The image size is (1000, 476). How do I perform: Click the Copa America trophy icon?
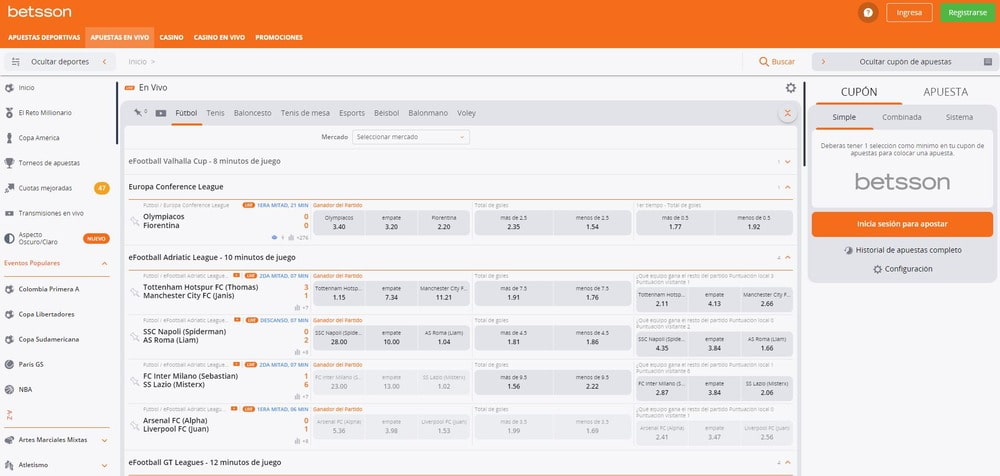coord(9,138)
